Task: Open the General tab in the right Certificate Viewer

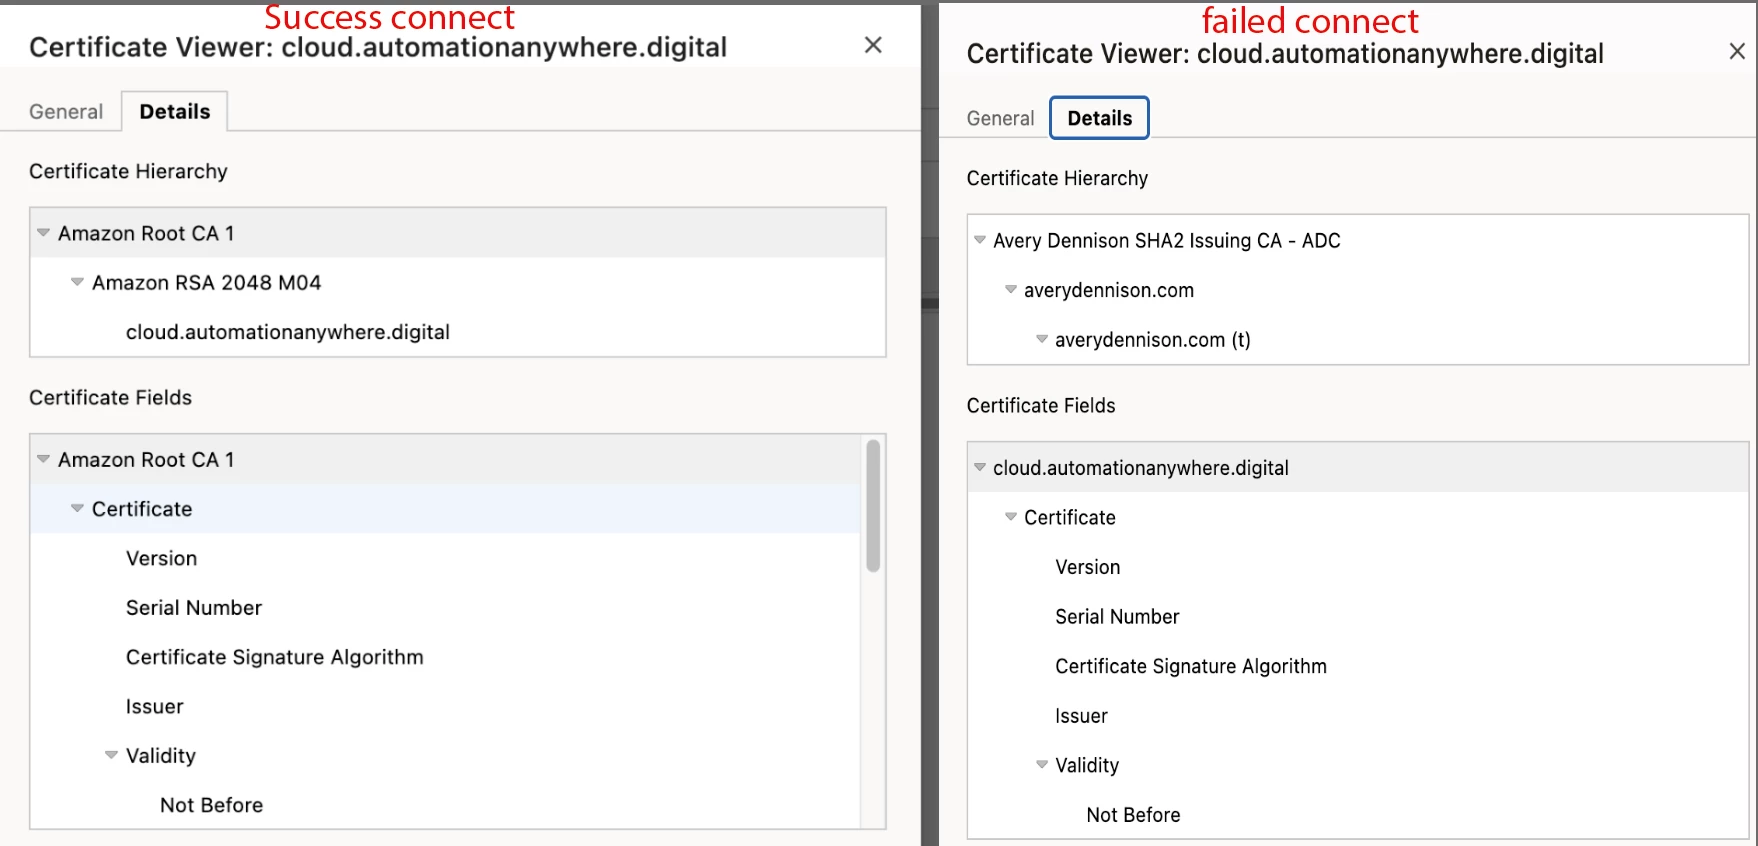Action: click(x=1000, y=119)
